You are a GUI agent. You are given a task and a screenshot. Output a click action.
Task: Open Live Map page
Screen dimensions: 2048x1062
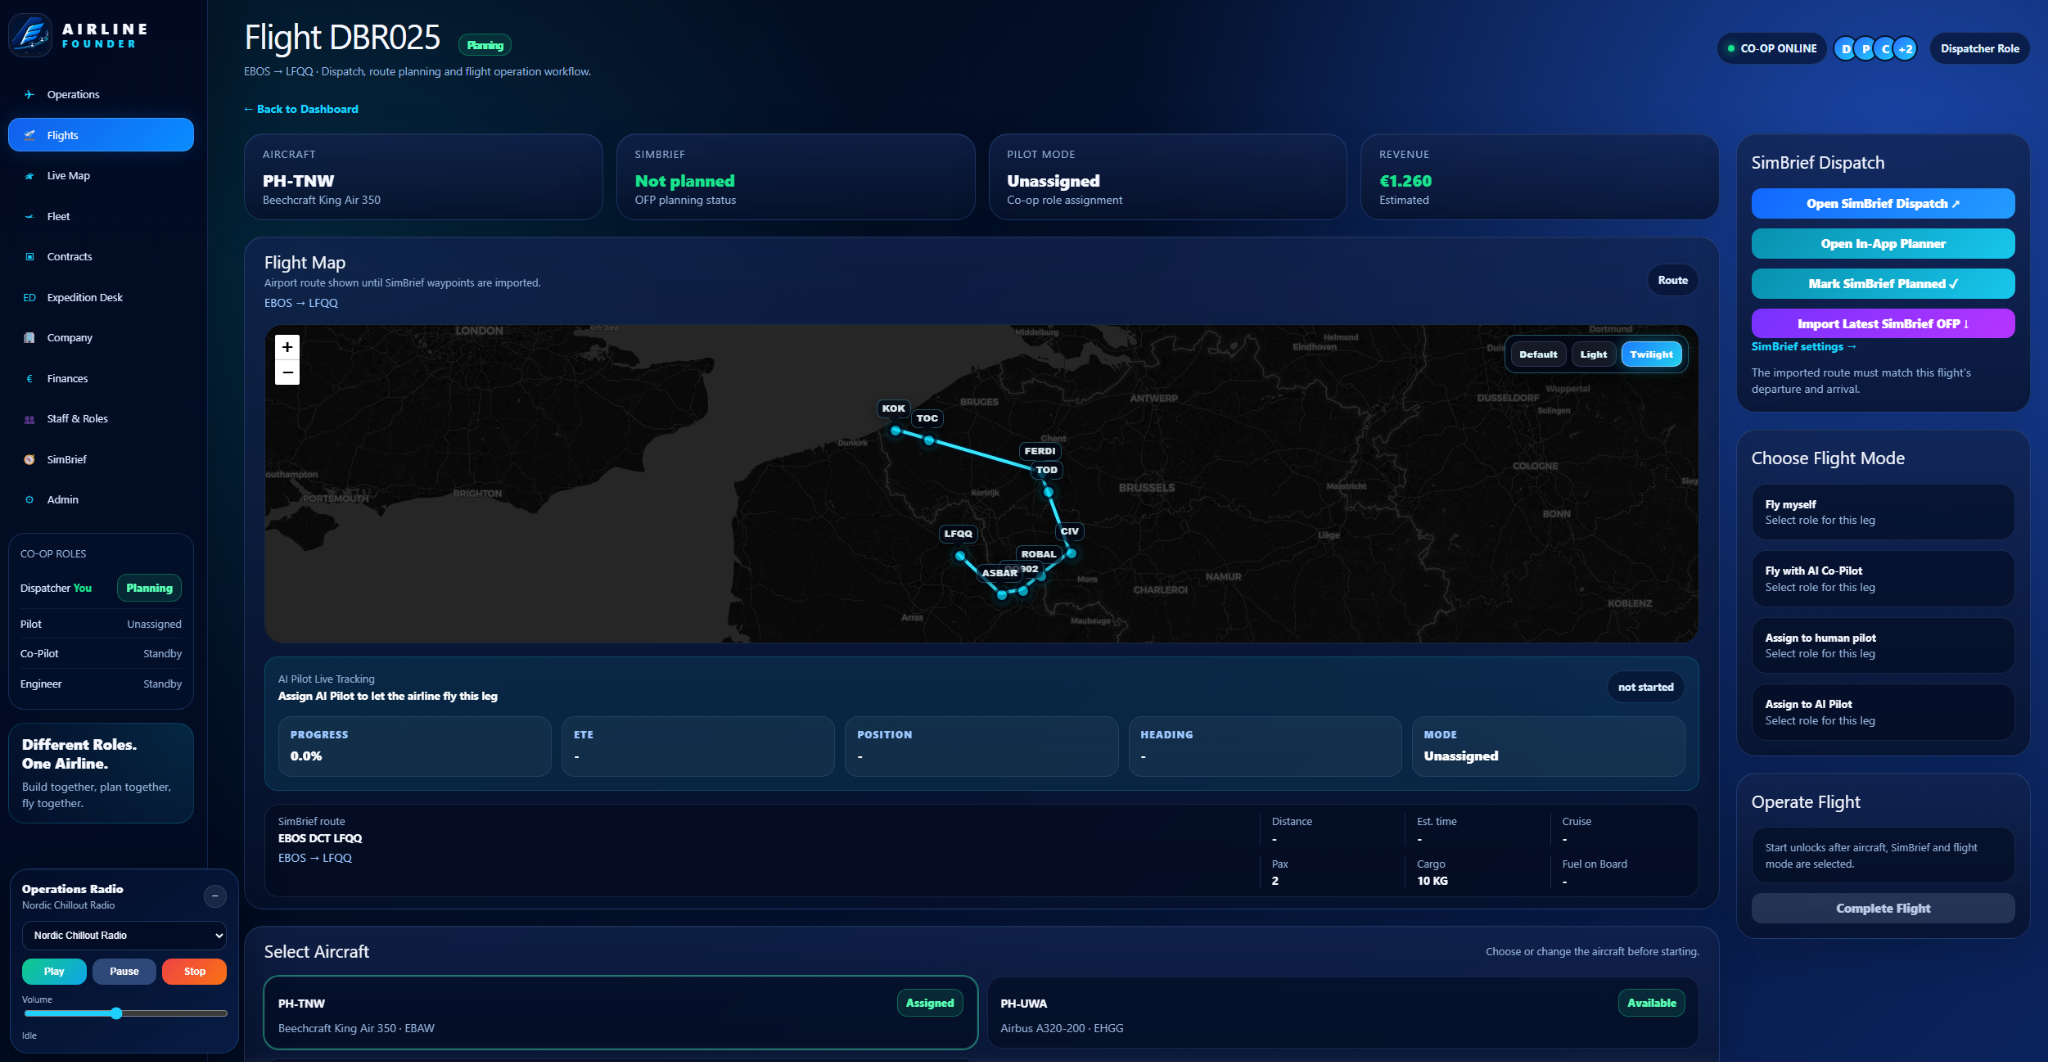101,176
